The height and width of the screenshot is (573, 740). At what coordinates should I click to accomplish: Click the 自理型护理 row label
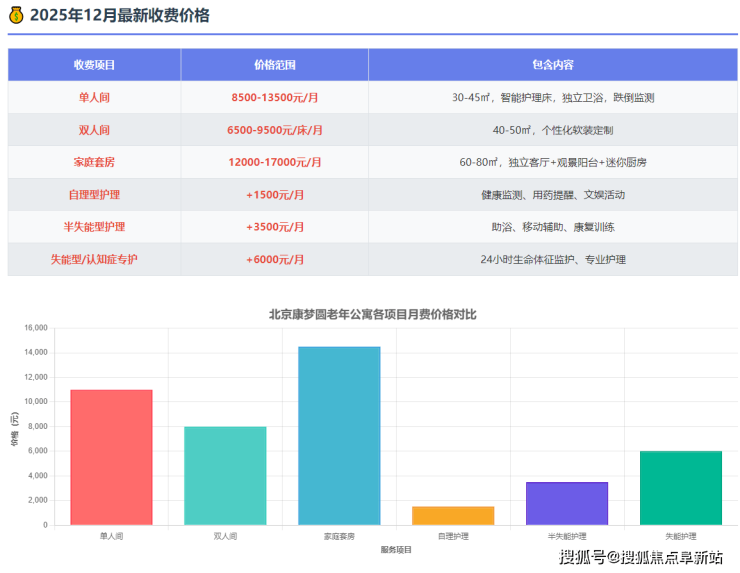(94, 195)
